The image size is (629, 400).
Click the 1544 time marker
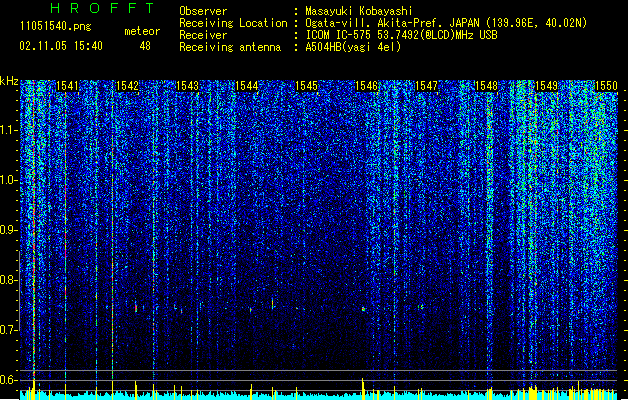coord(247,86)
